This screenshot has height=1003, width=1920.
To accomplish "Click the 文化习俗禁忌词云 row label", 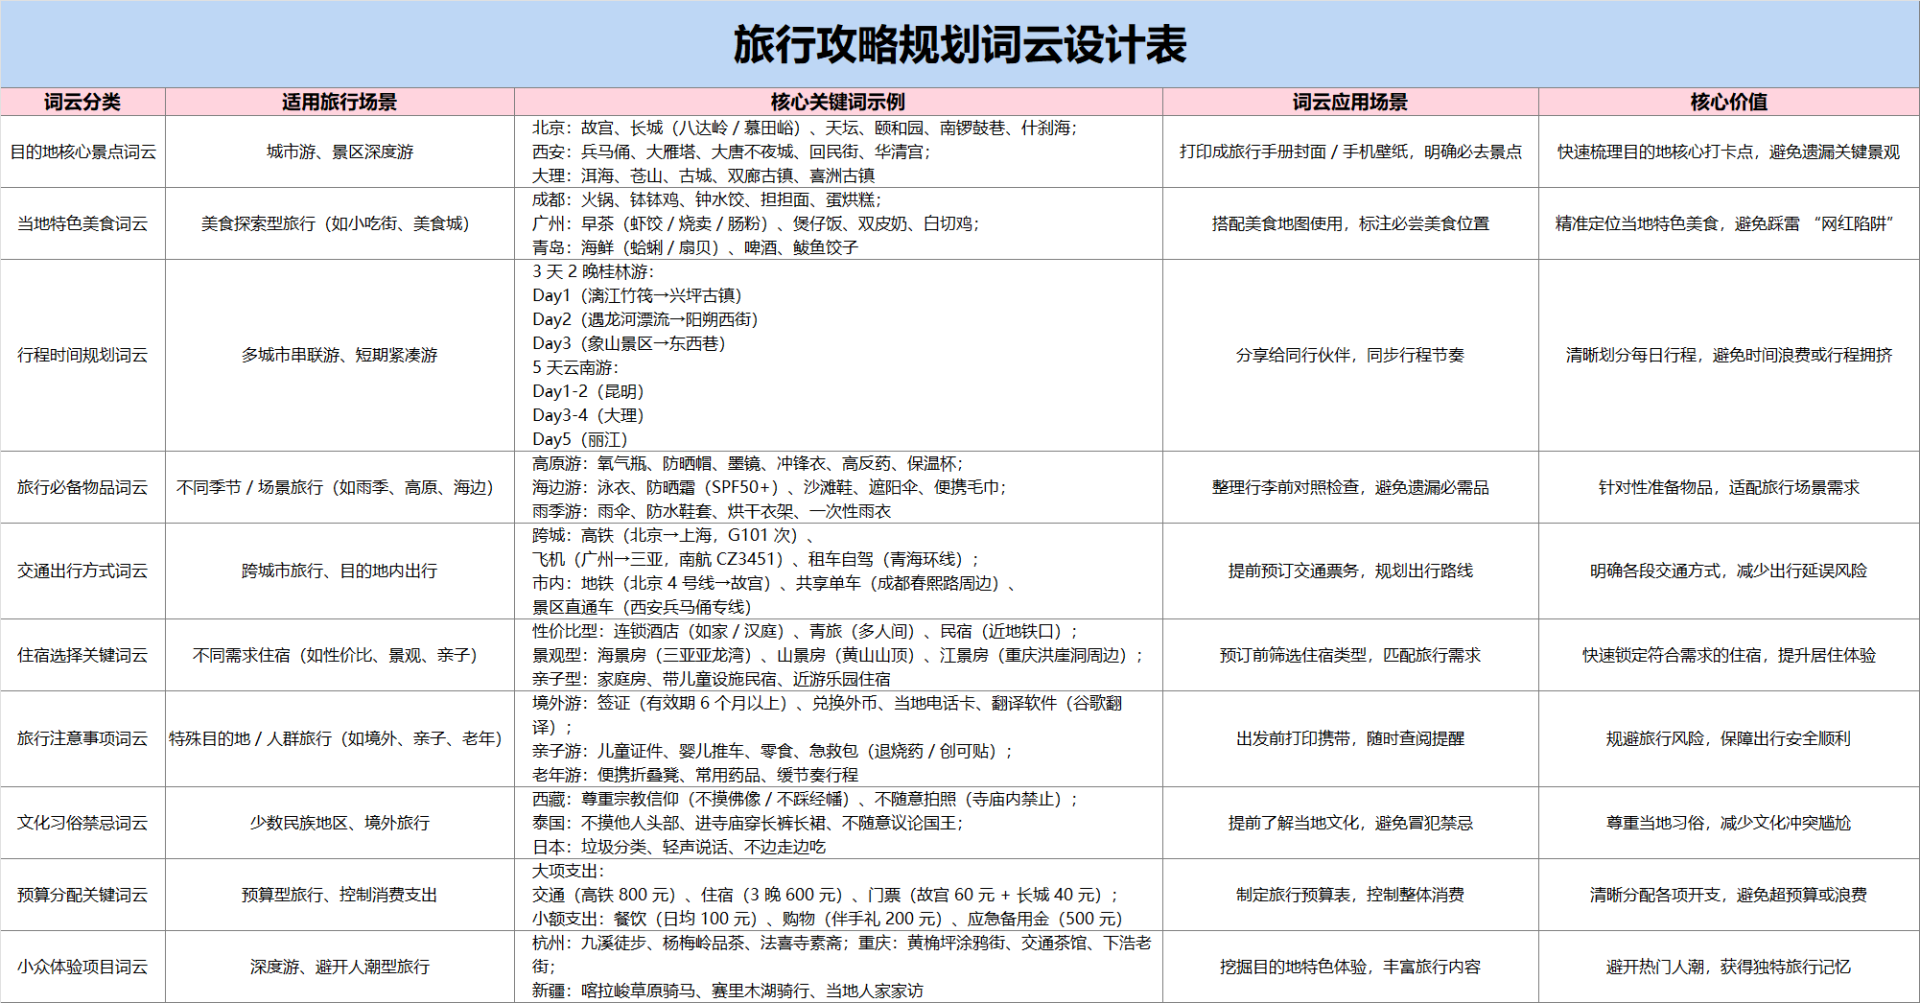I will pos(83,823).
